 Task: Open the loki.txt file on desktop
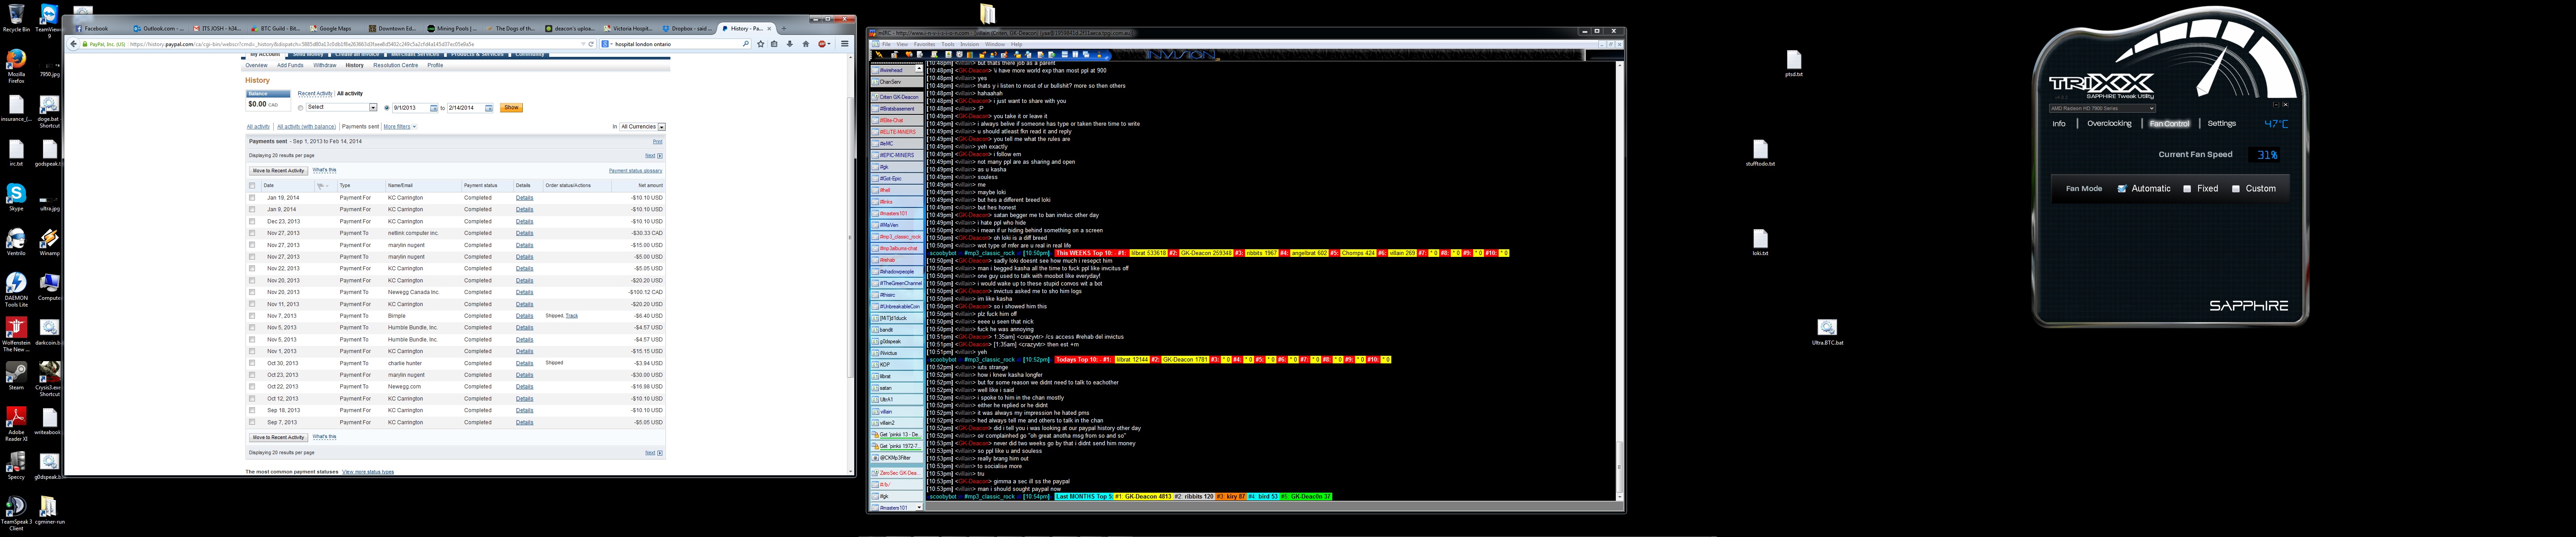(1760, 242)
